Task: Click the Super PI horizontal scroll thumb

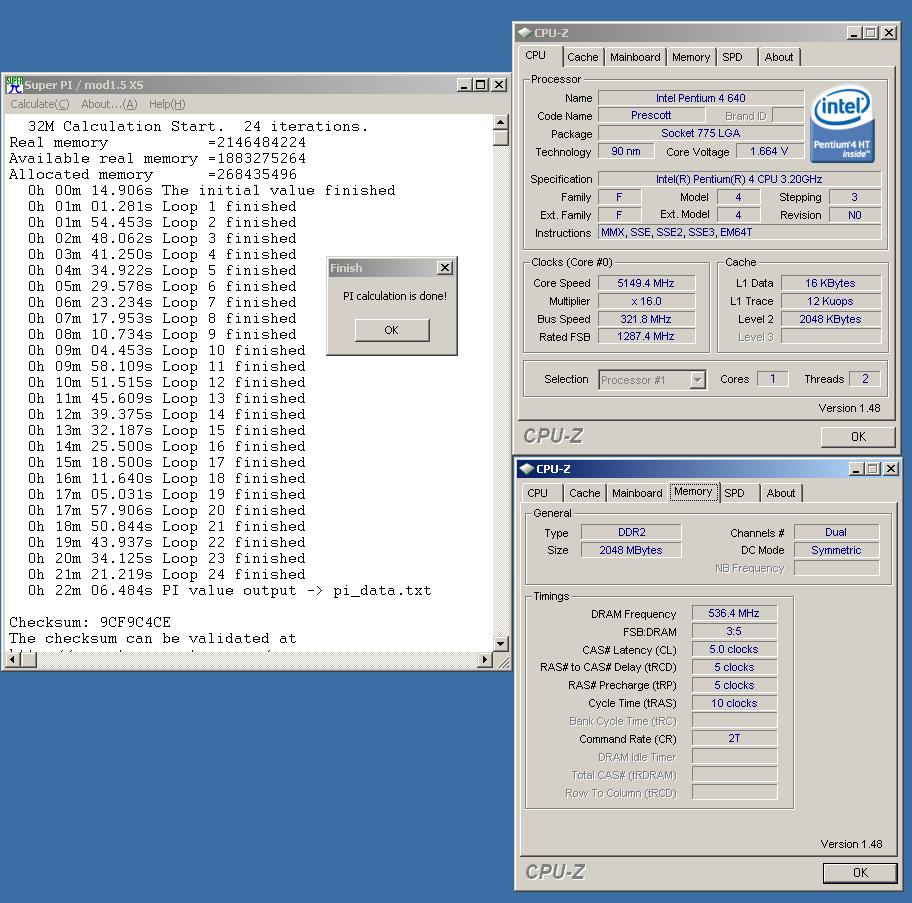Action: pos(29,660)
